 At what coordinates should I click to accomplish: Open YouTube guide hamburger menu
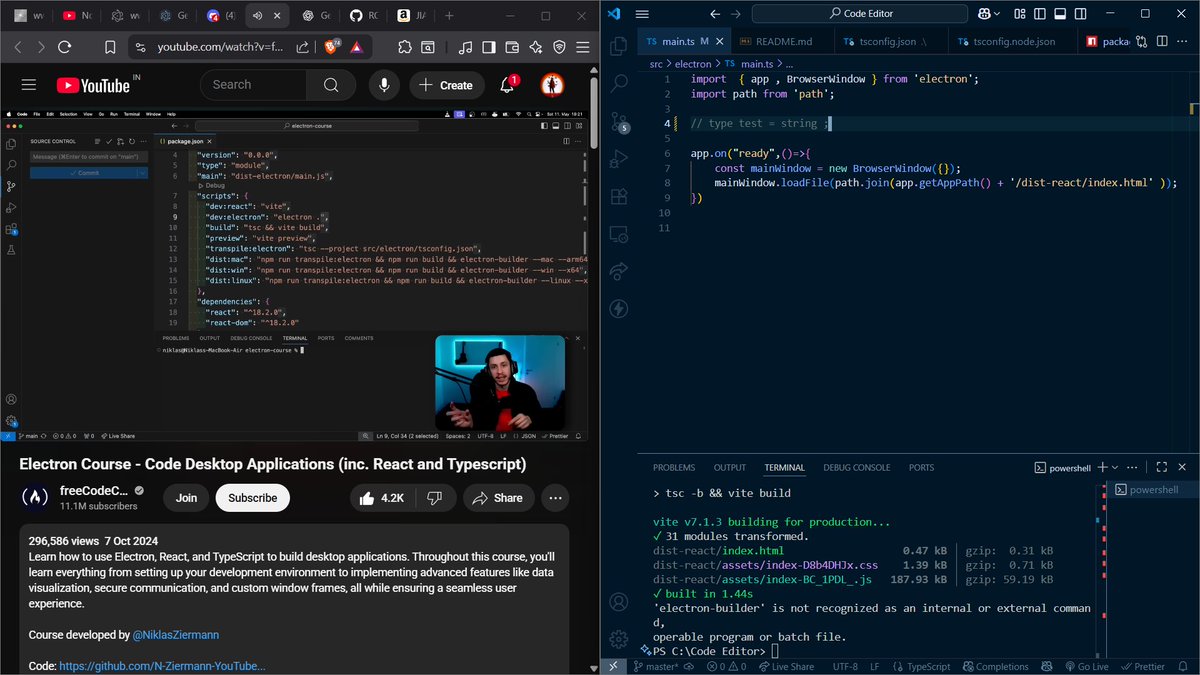coord(28,85)
